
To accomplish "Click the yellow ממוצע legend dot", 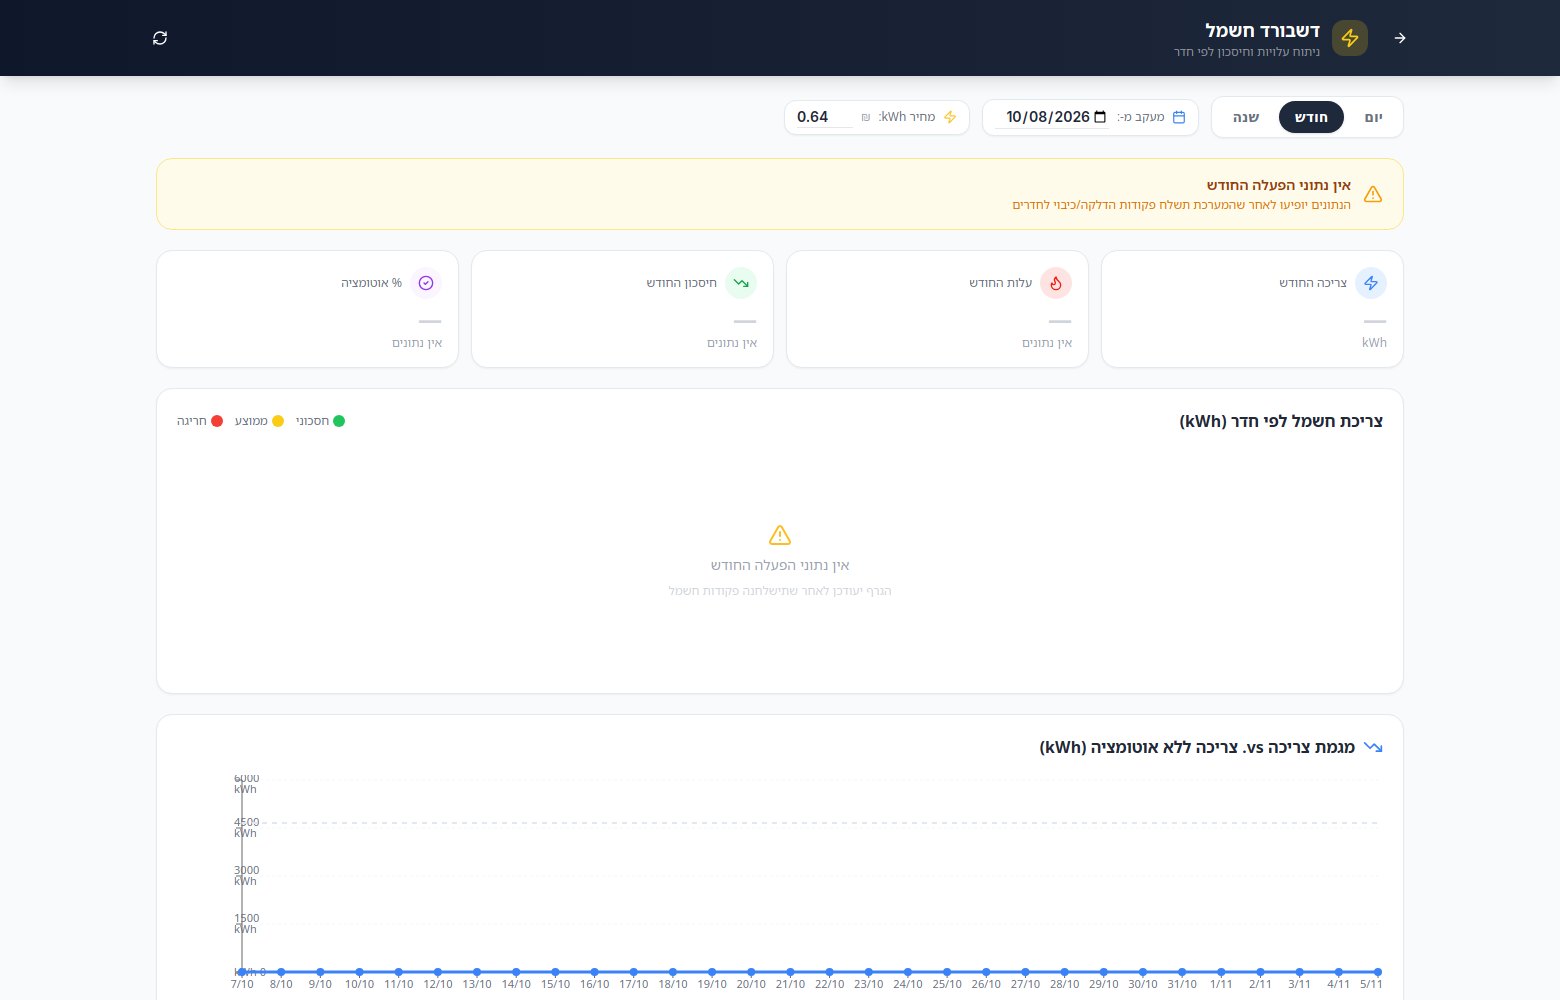I will [x=278, y=421].
